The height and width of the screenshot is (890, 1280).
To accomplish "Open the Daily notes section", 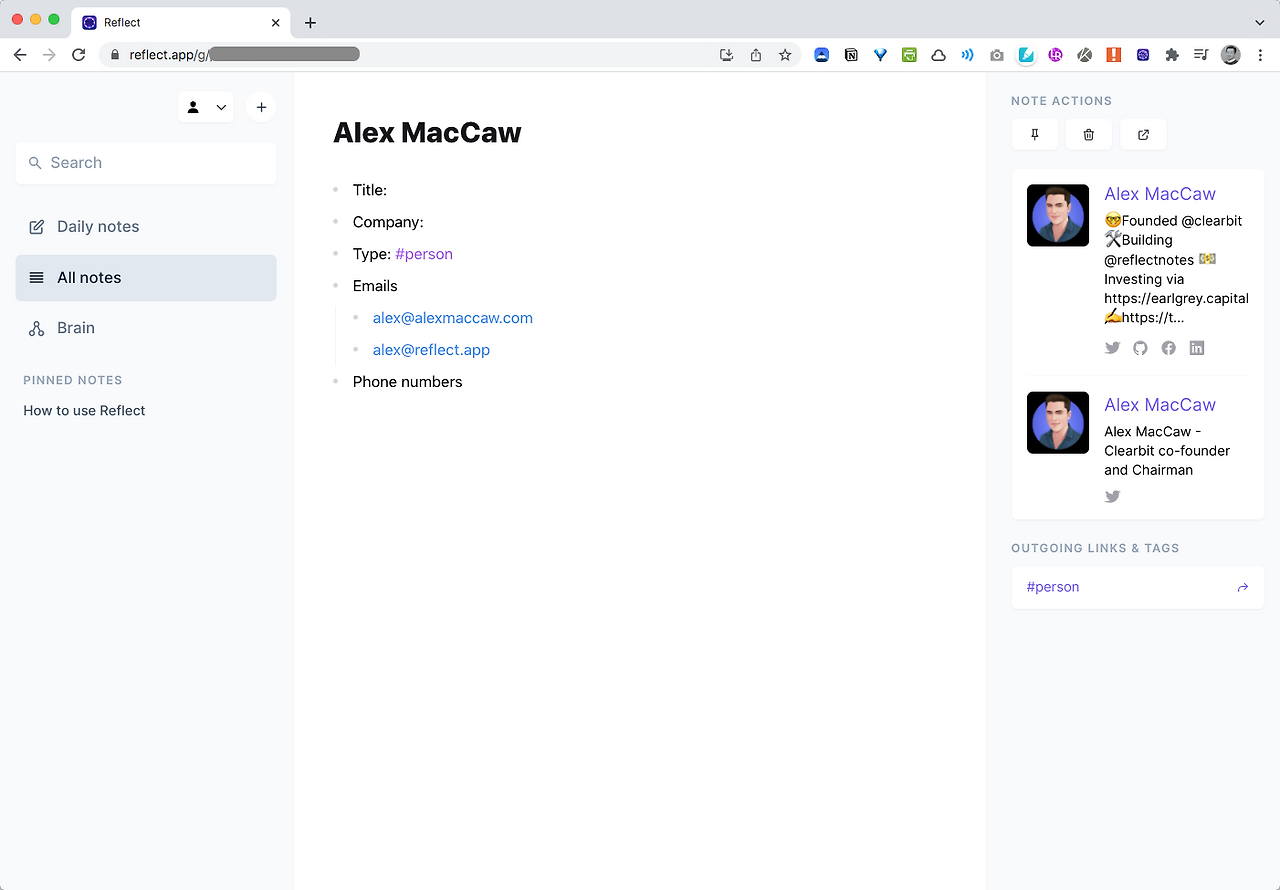I will (x=146, y=227).
